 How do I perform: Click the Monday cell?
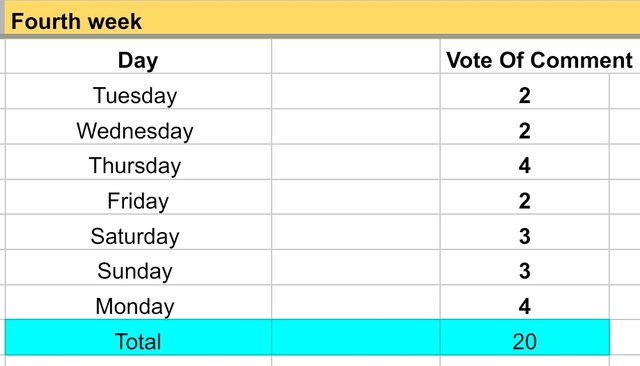(x=138, y=302)
